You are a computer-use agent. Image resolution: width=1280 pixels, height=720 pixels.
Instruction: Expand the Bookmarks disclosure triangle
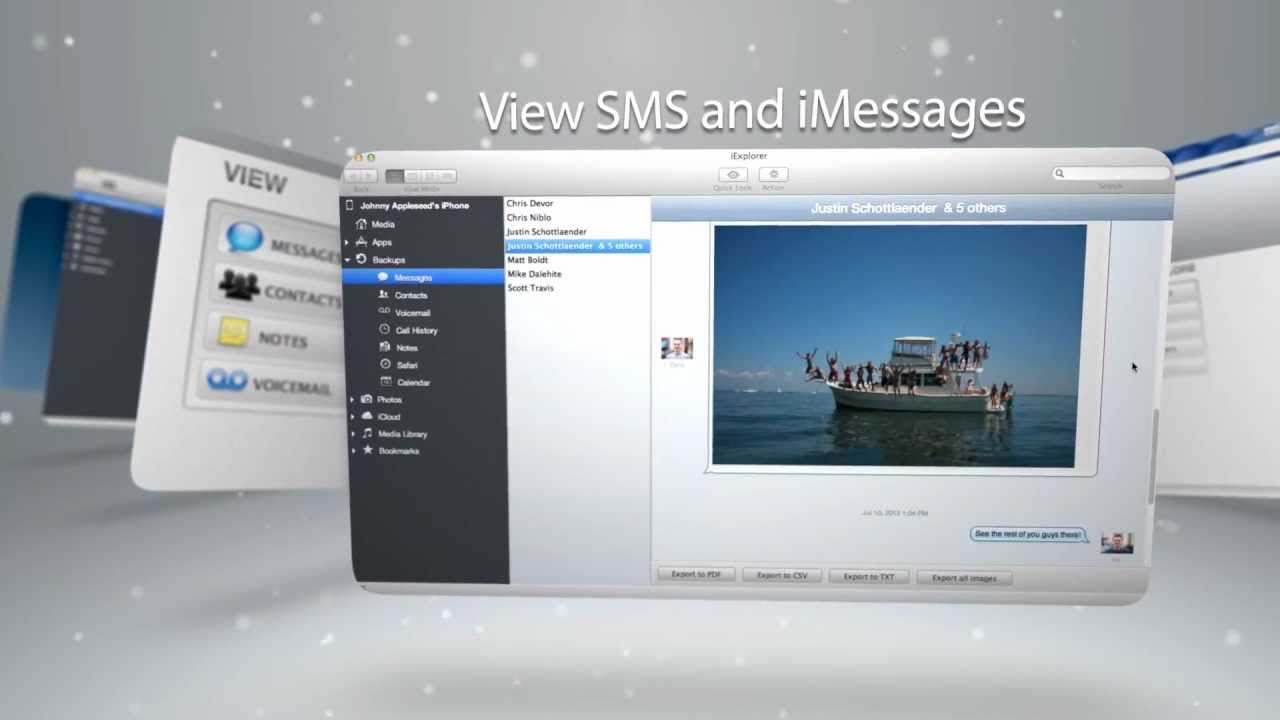tap(353, 451)
